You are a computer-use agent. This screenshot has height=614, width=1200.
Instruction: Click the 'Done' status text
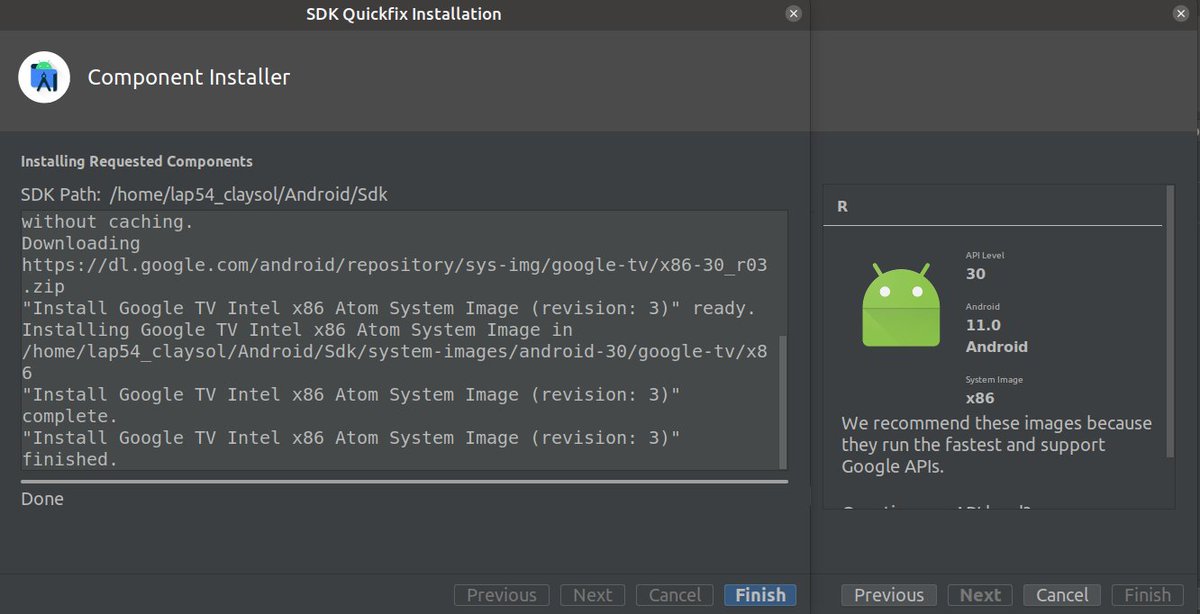click(42, 499)
